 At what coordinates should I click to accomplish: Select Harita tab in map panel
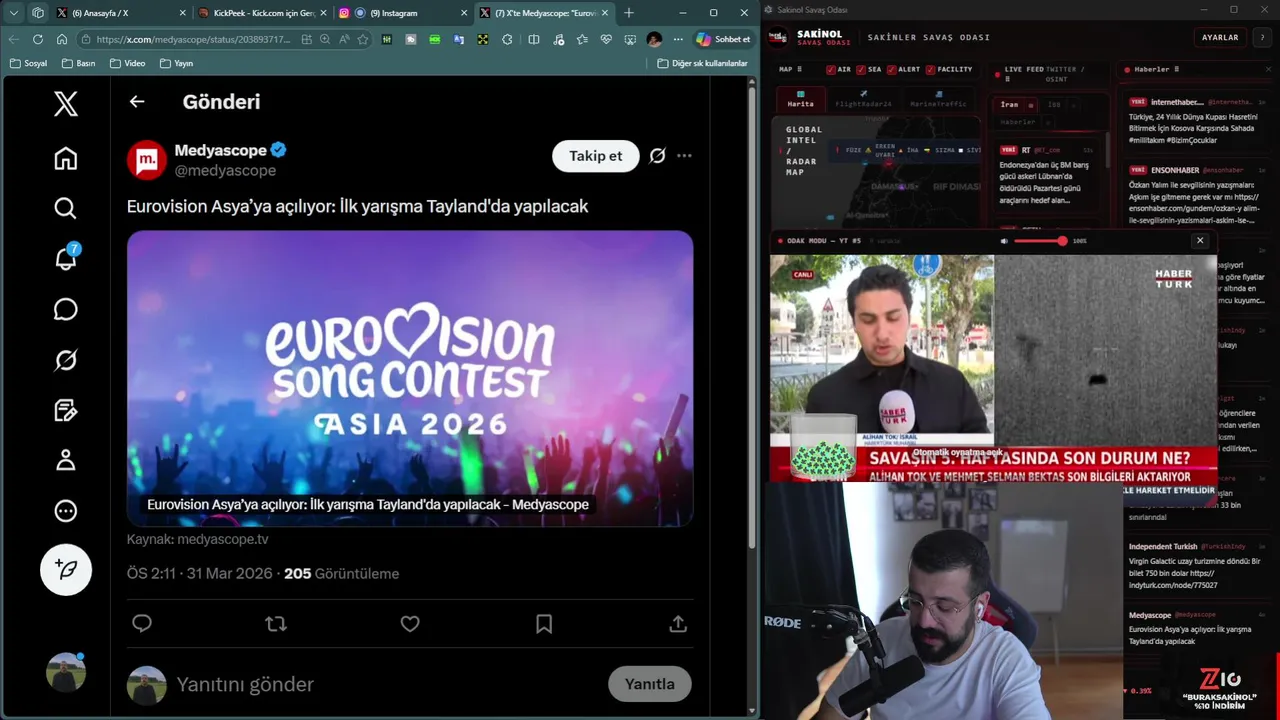click(x=800, y=100)
